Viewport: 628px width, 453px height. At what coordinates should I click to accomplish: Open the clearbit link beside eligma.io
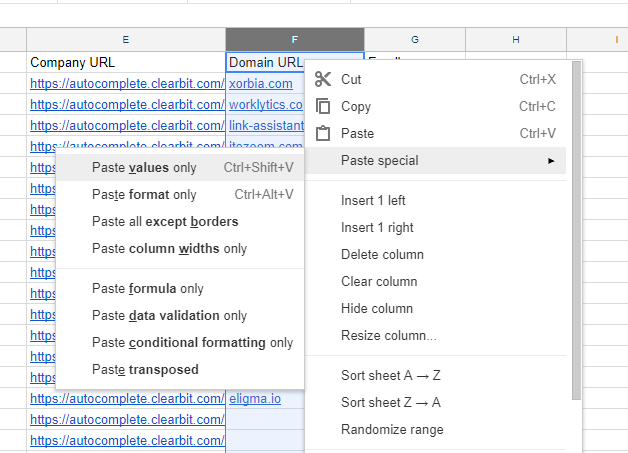(127, 399)
